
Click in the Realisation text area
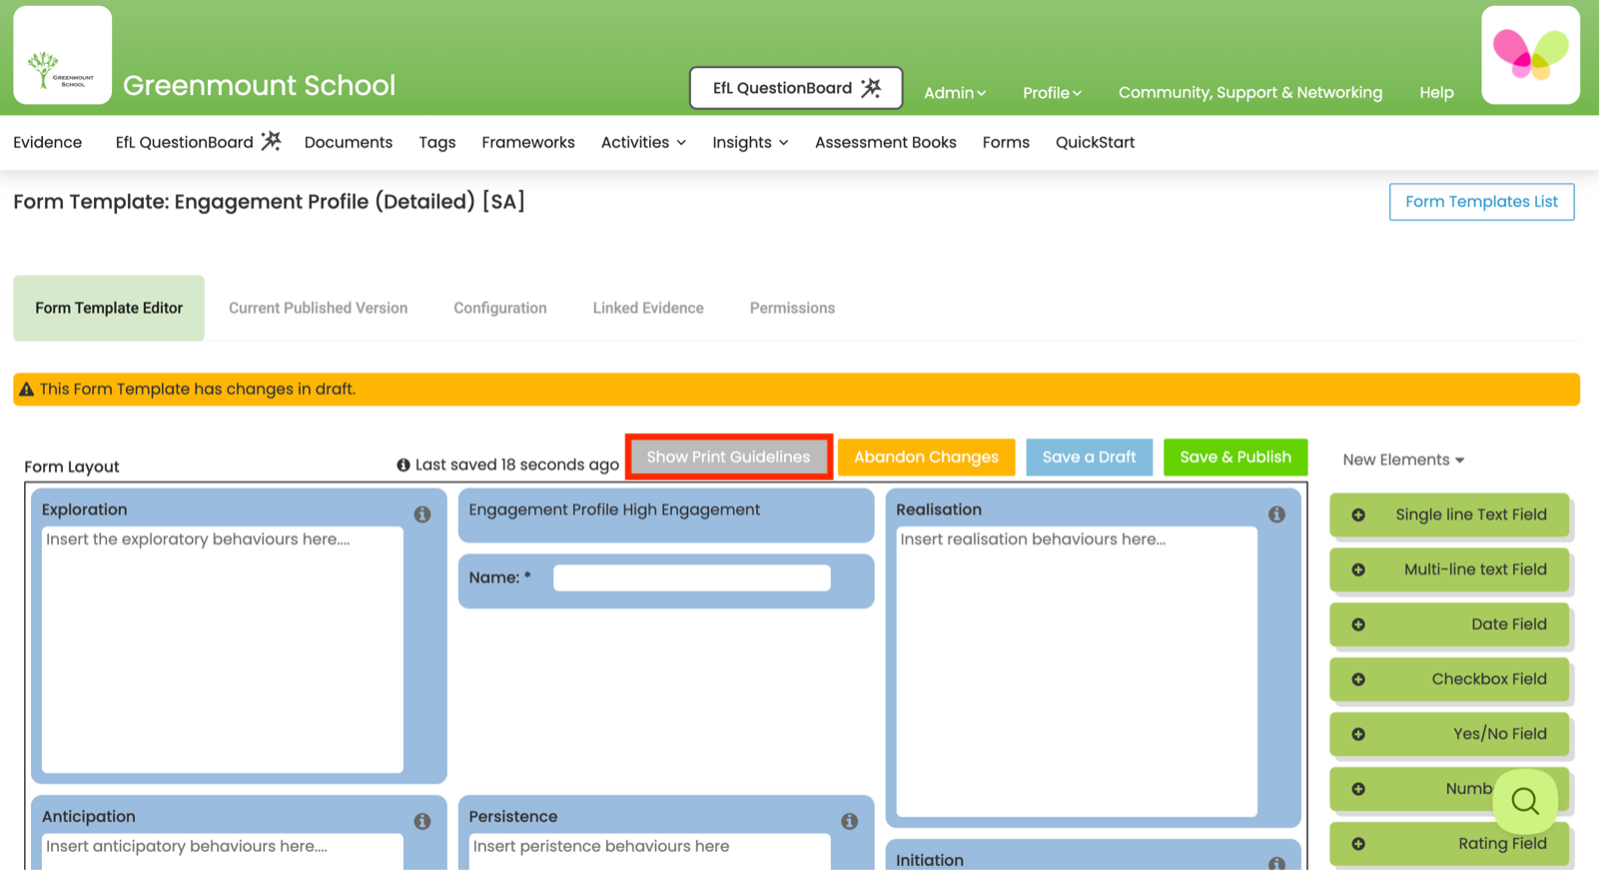[1079, 673]
